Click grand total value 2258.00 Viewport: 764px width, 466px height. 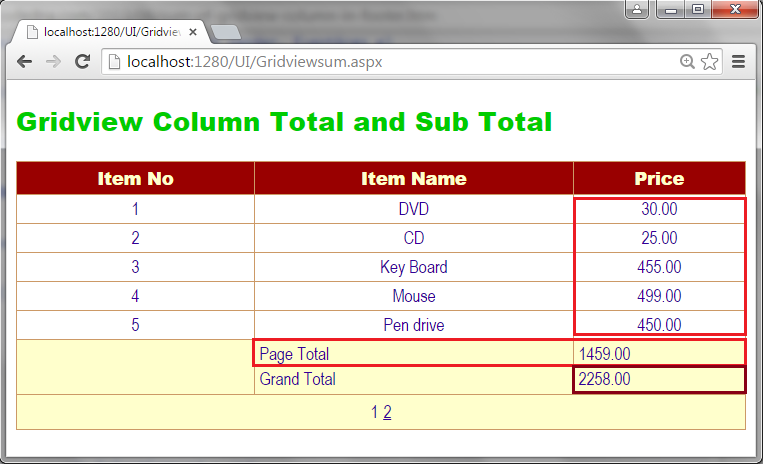(605, 379)
